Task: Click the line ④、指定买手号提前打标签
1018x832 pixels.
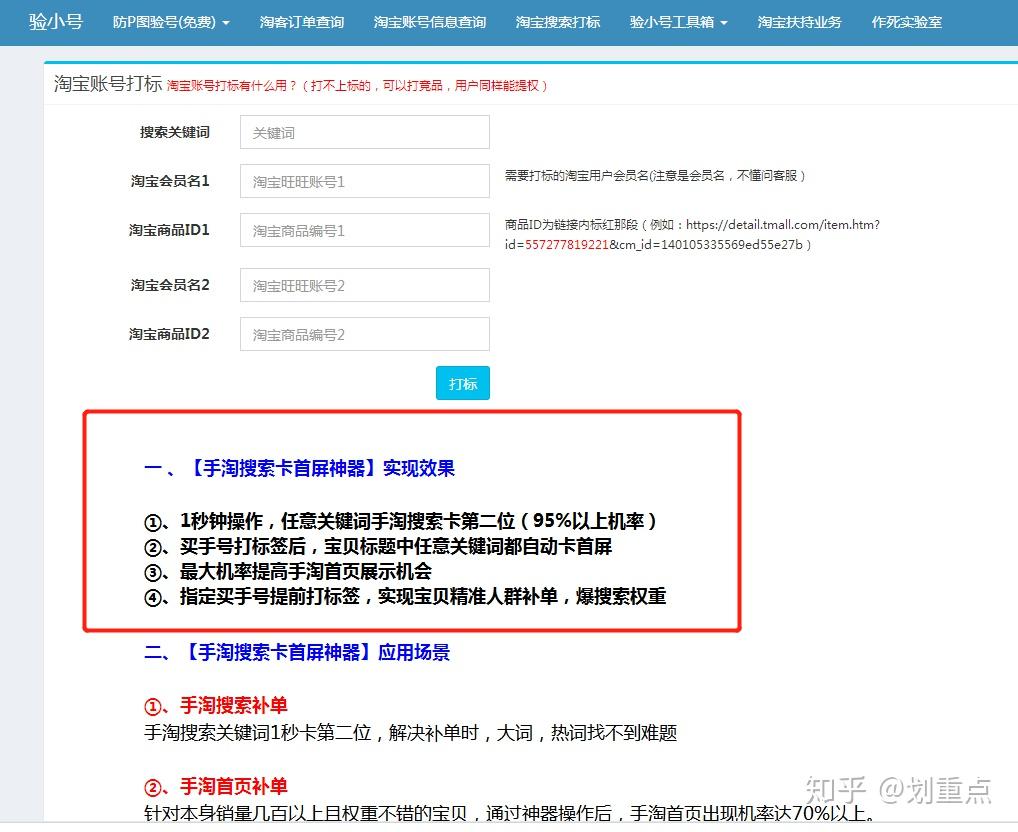Action: point(405,596)
